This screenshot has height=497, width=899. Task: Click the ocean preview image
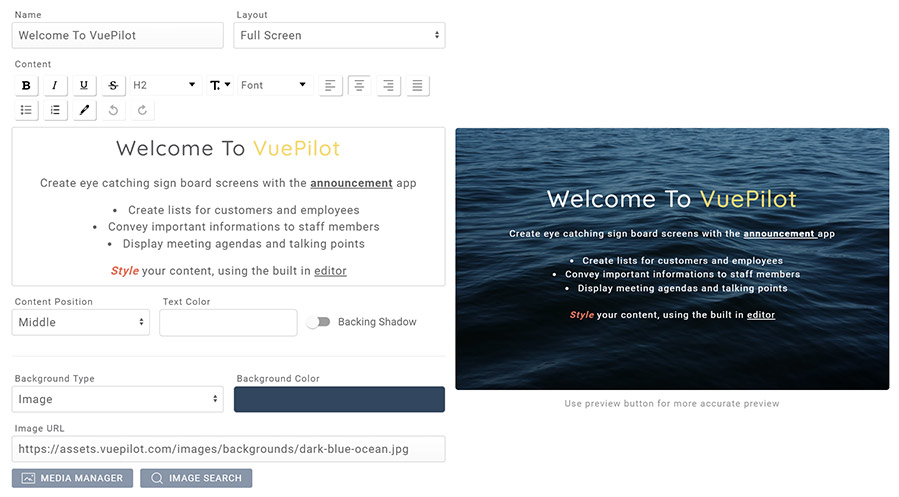click(x=672, y=259)
